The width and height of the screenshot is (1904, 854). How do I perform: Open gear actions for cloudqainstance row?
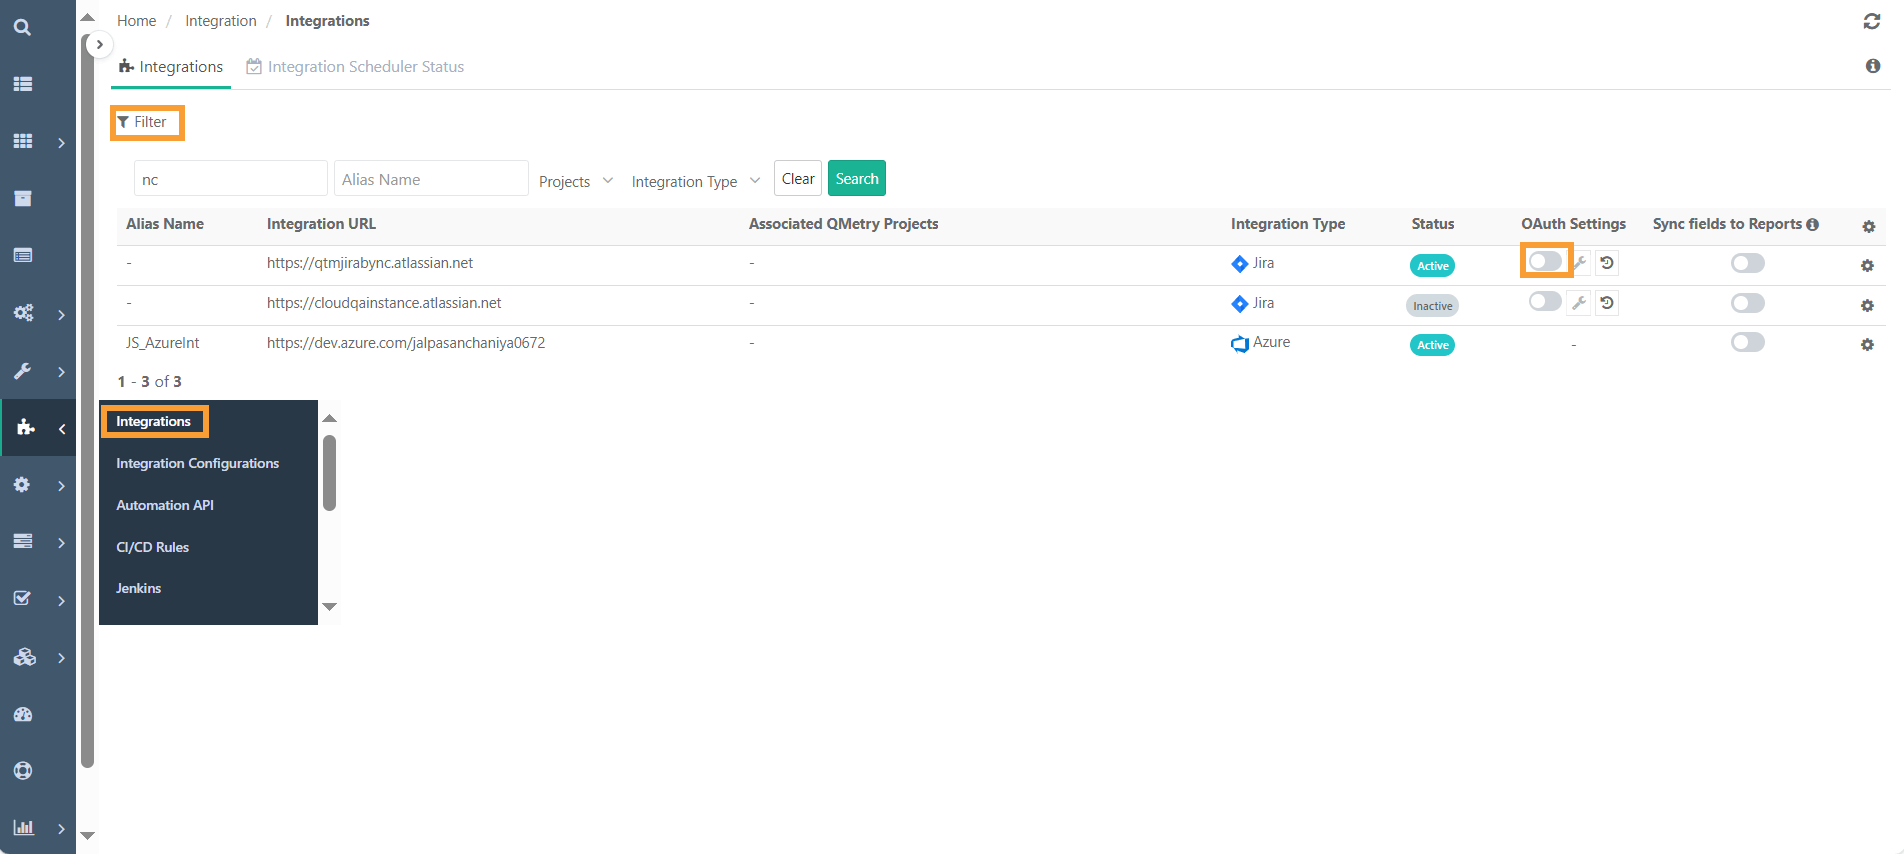tap(1867, 306)
